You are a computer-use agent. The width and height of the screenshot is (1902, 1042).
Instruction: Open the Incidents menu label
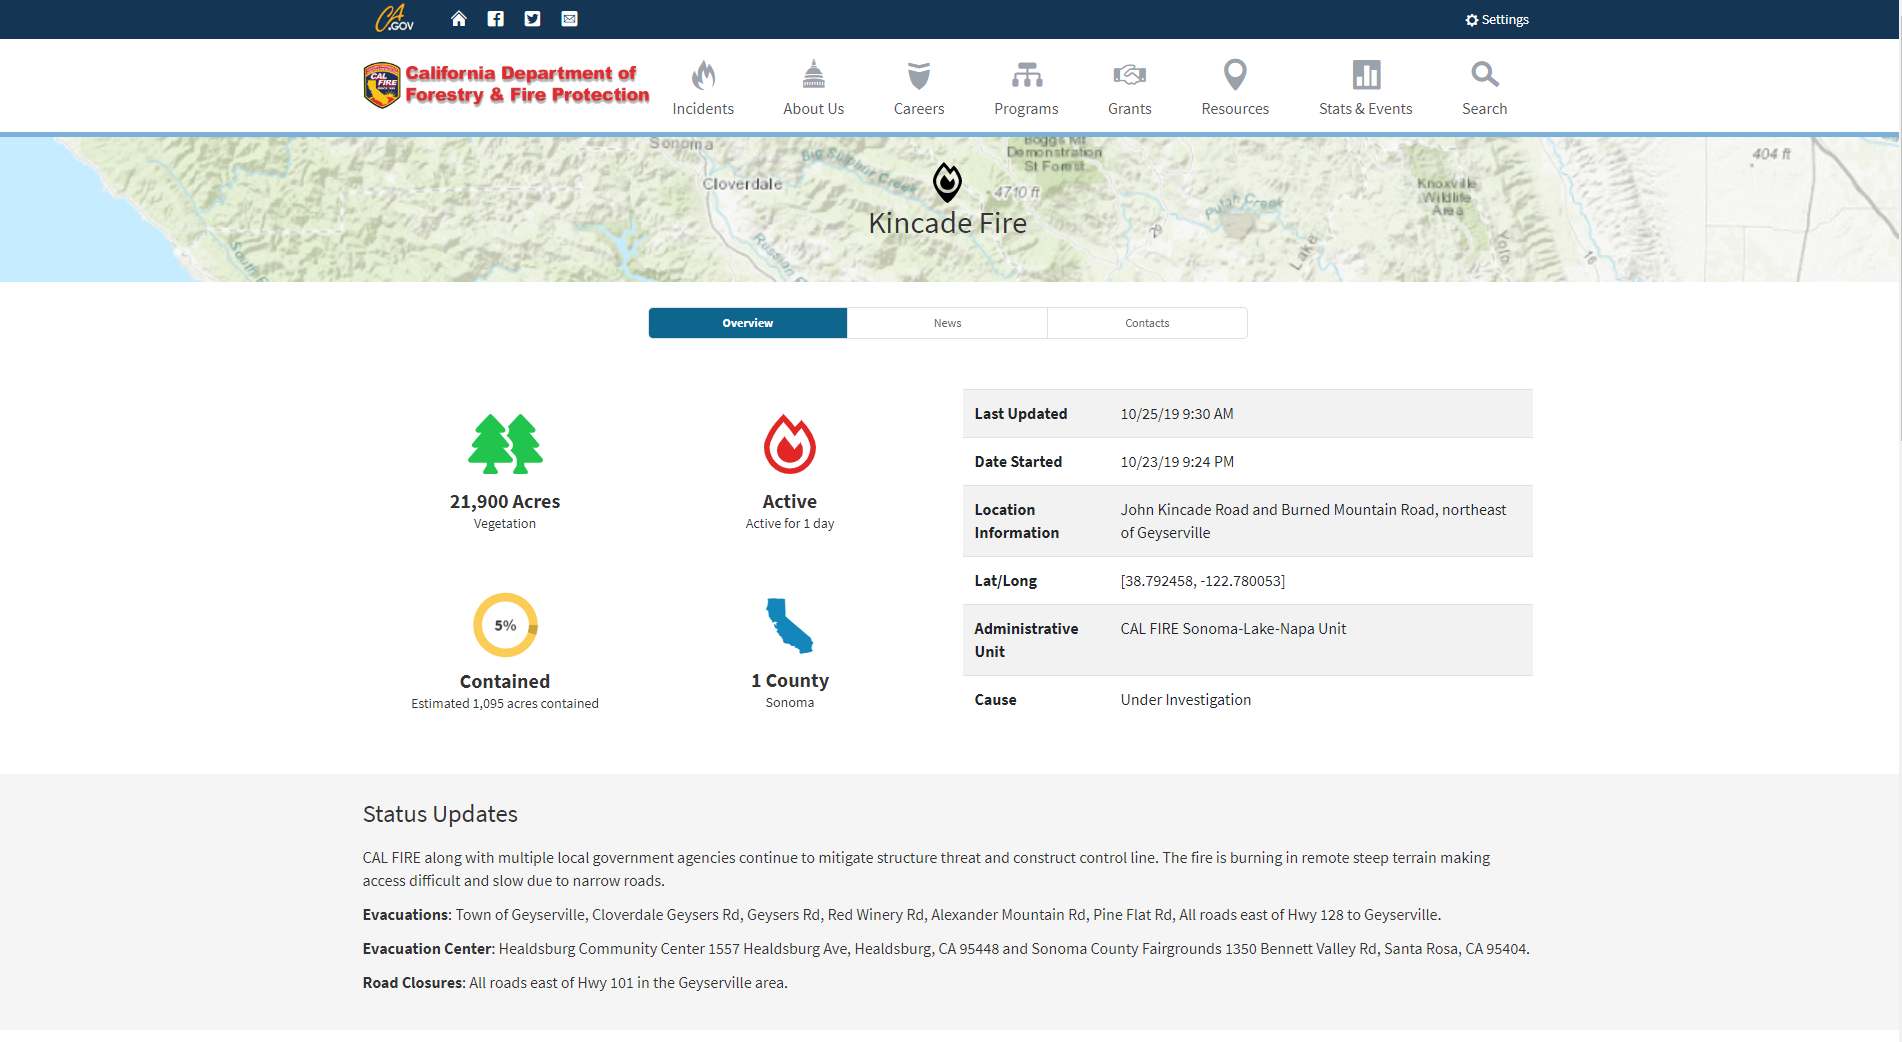point(703,109)
